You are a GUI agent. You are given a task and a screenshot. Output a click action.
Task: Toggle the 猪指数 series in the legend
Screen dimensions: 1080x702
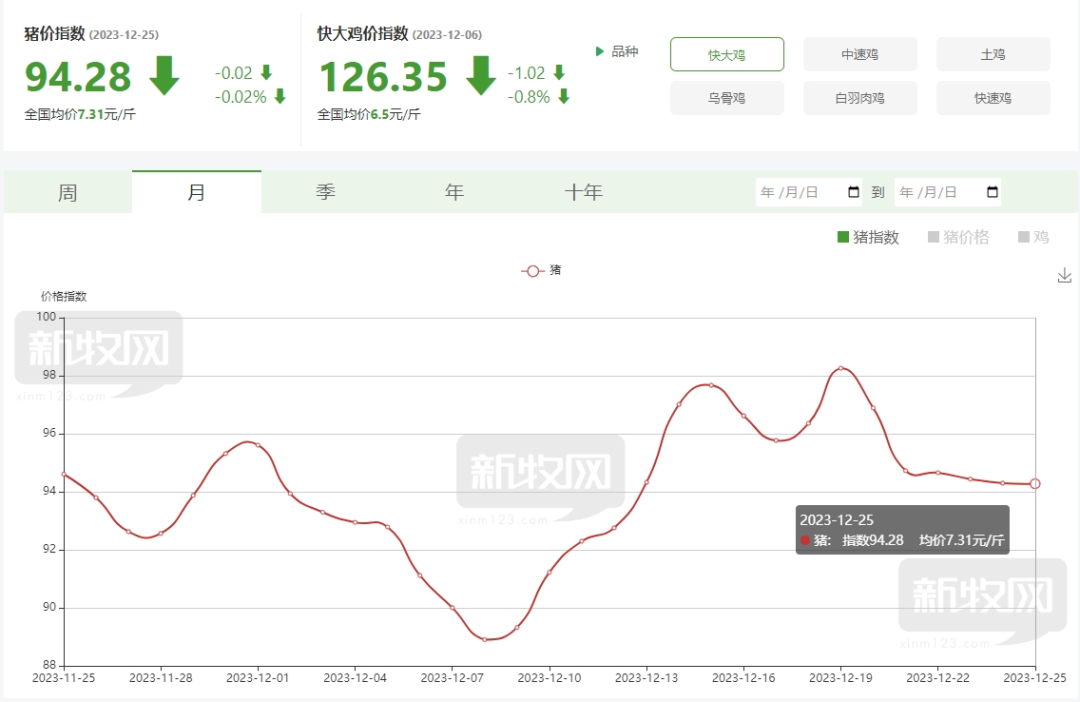[868, 237]
